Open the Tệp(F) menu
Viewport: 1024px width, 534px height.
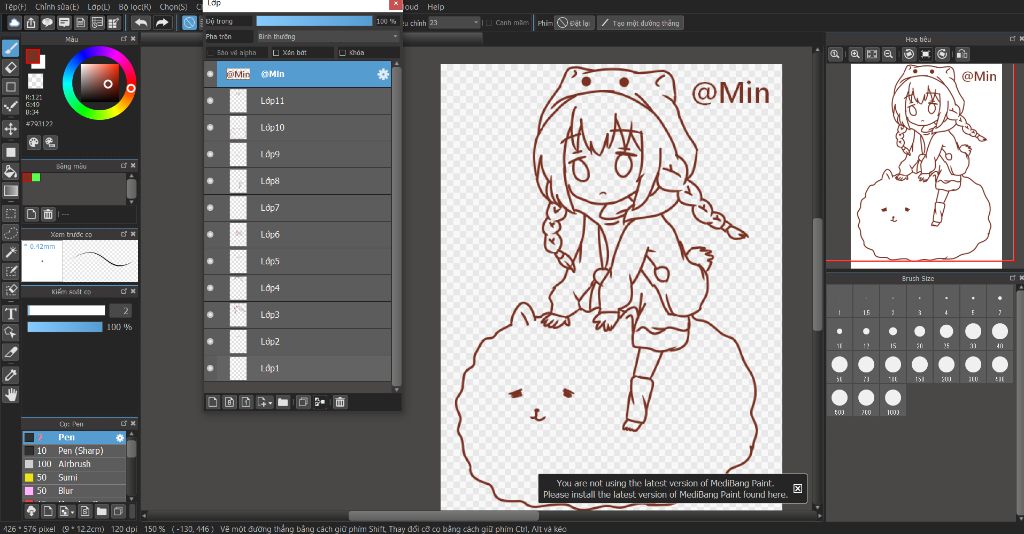coord(16,7)
